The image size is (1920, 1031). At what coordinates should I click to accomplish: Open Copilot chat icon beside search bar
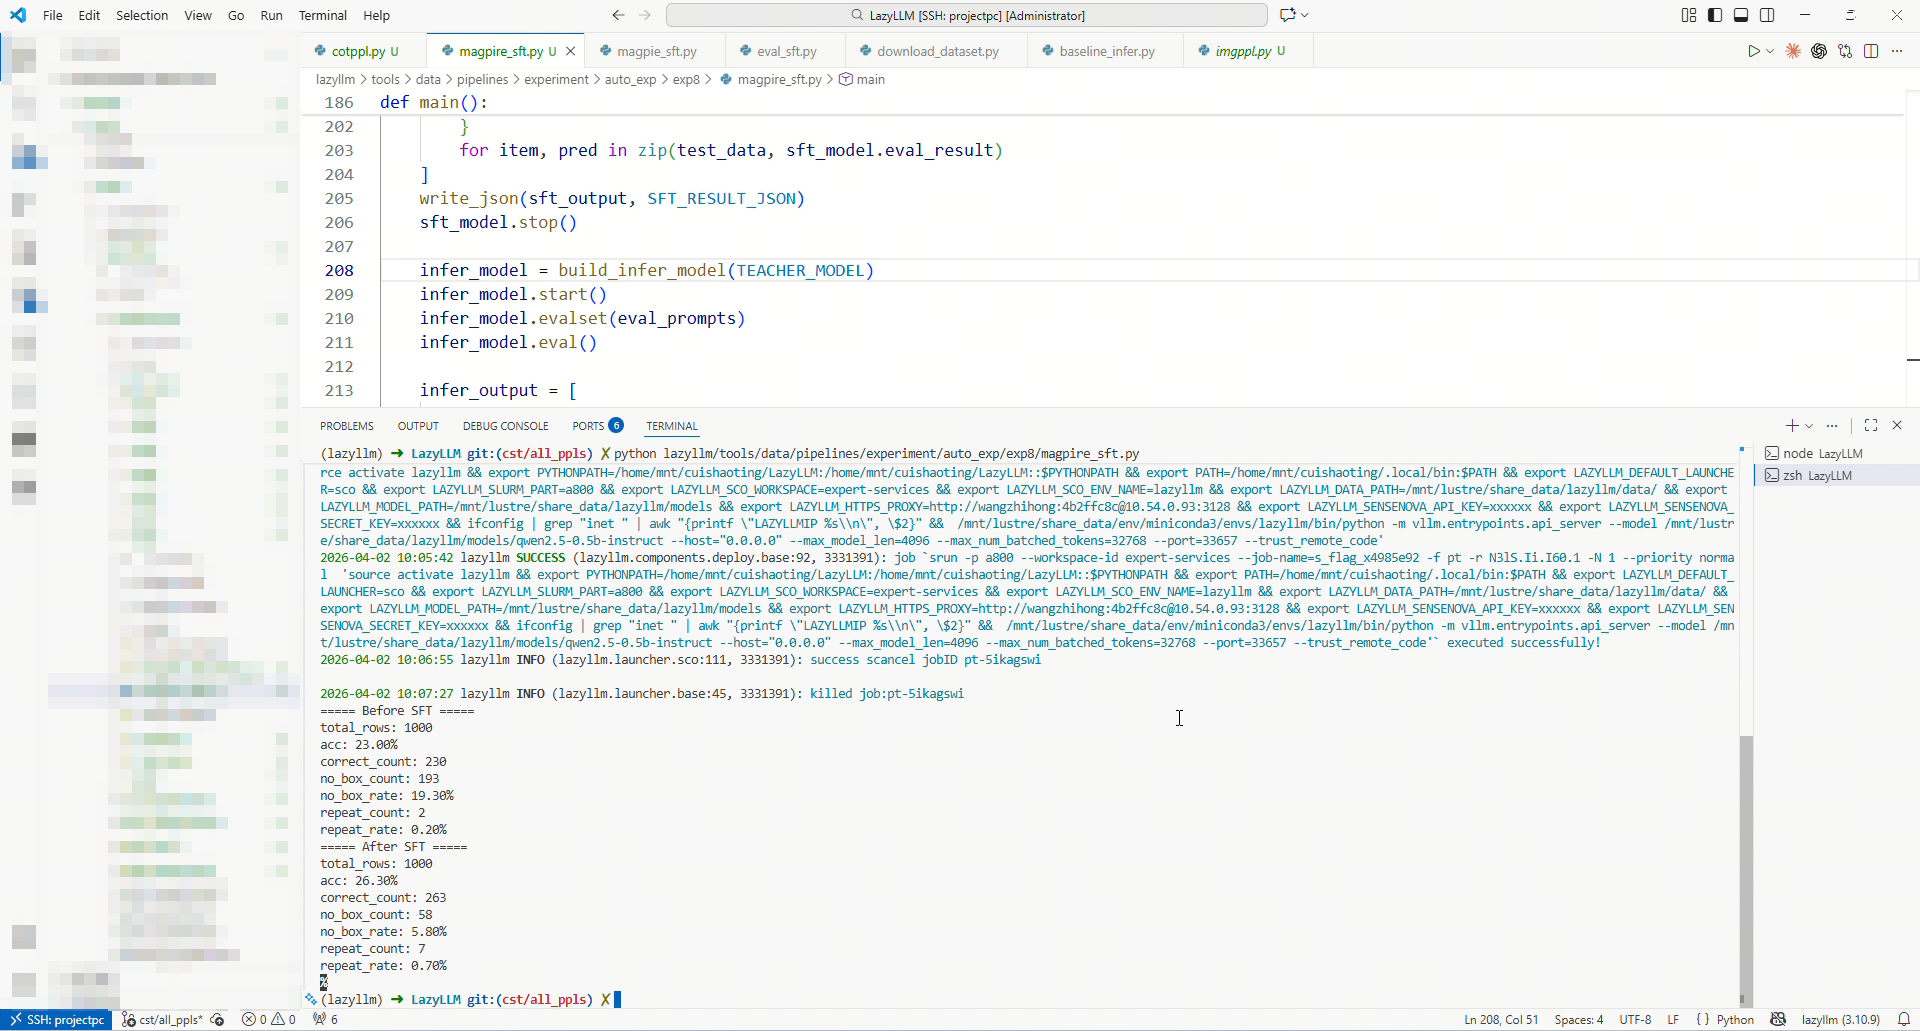tap(1287, 15)
